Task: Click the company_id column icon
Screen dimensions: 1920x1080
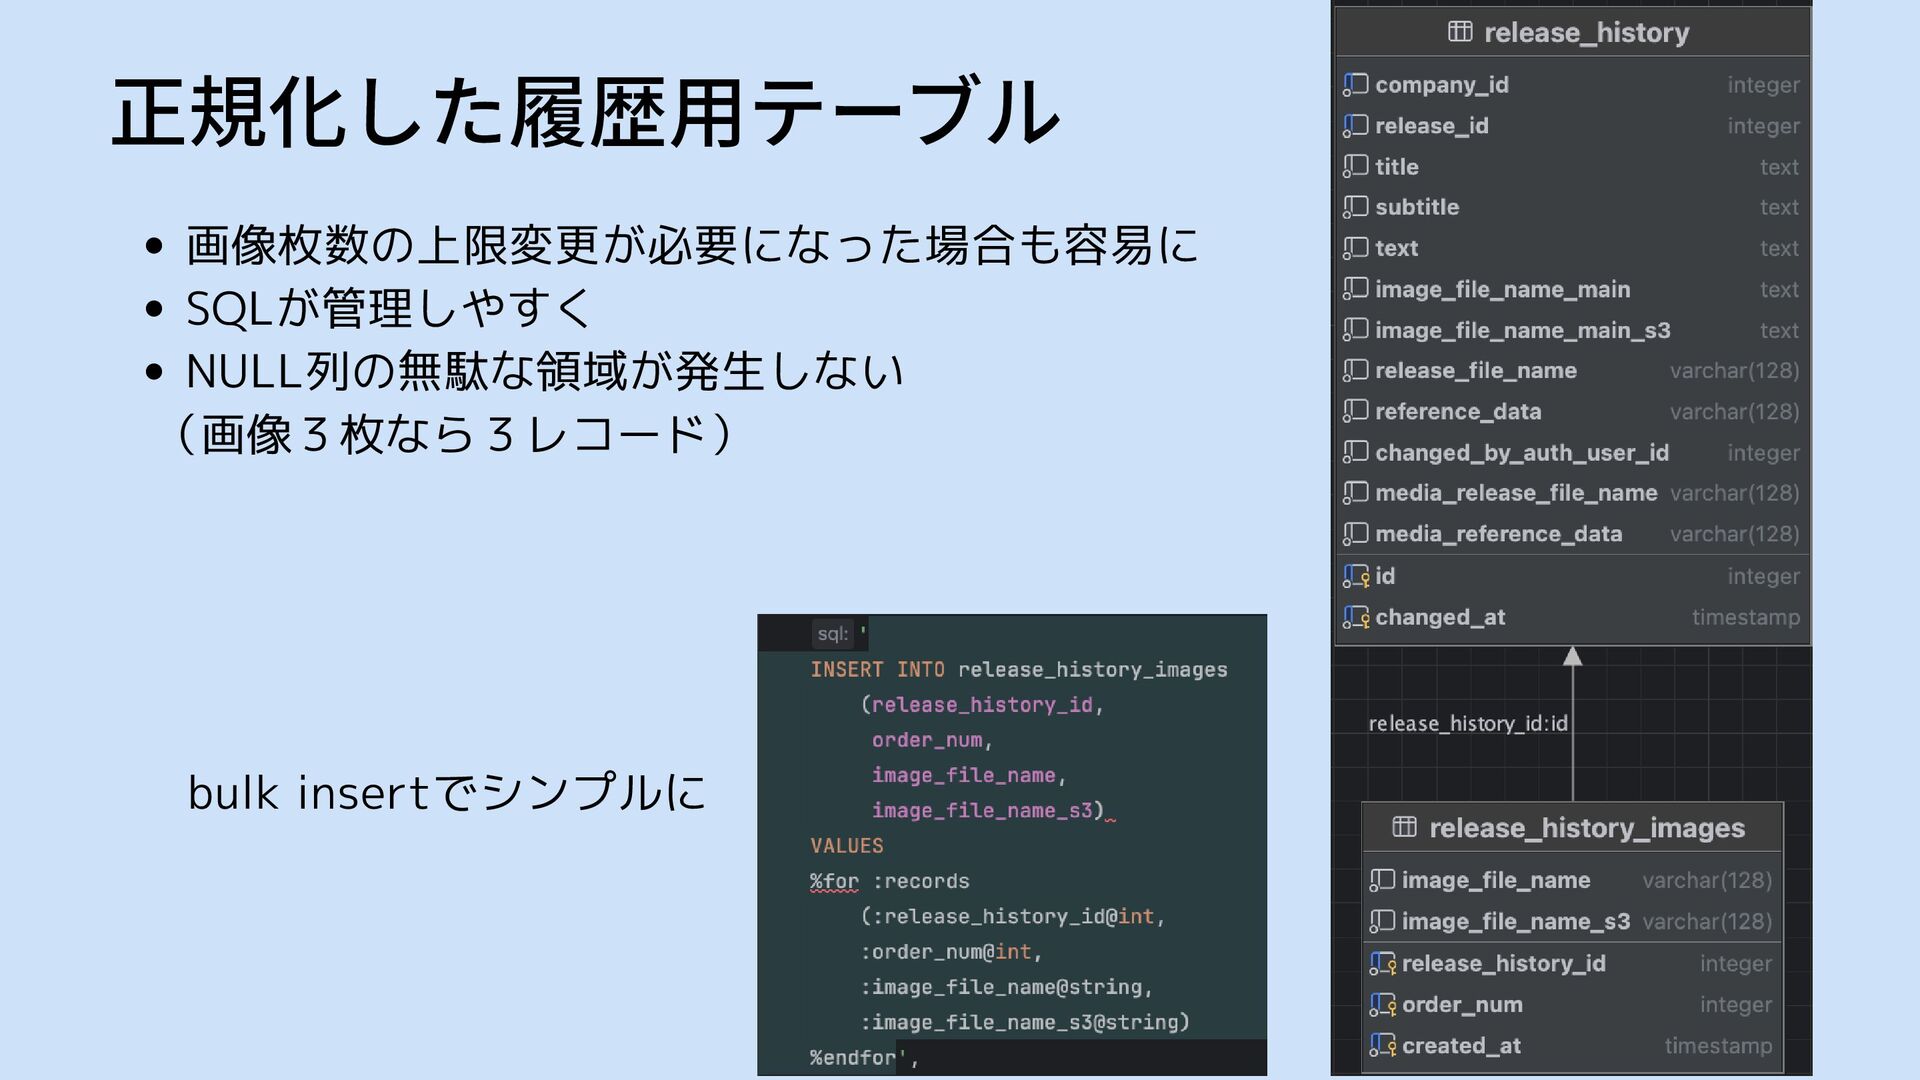Action: click(x=1355, y=85)
